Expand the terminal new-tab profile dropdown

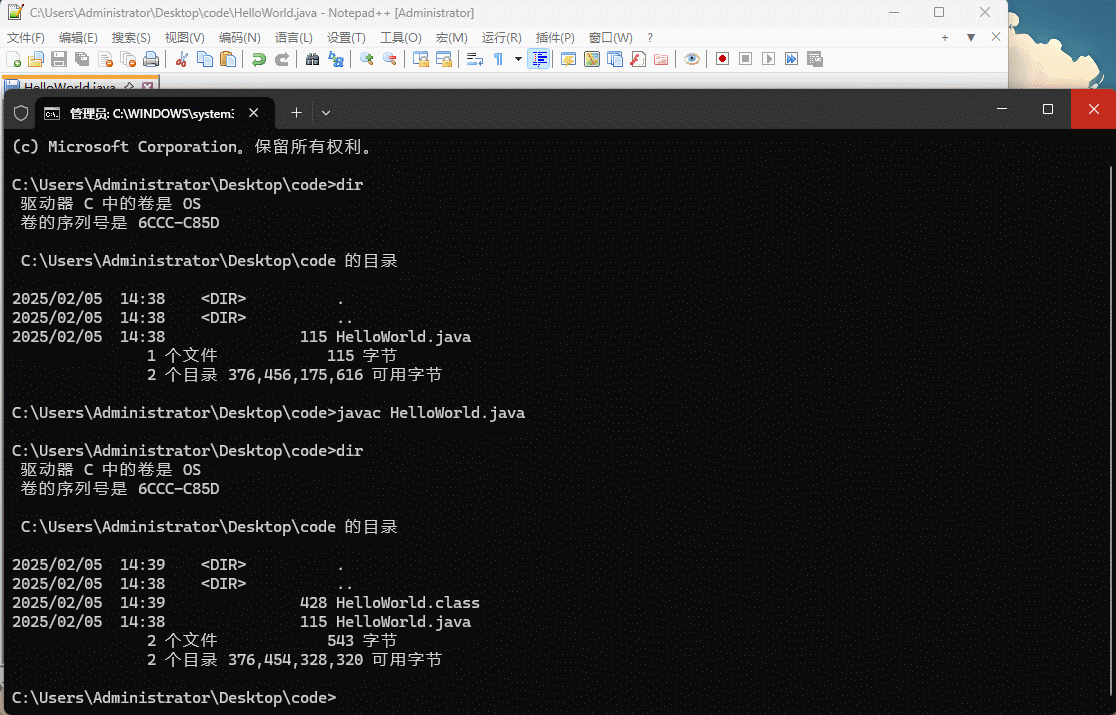[x=326, y=113]
